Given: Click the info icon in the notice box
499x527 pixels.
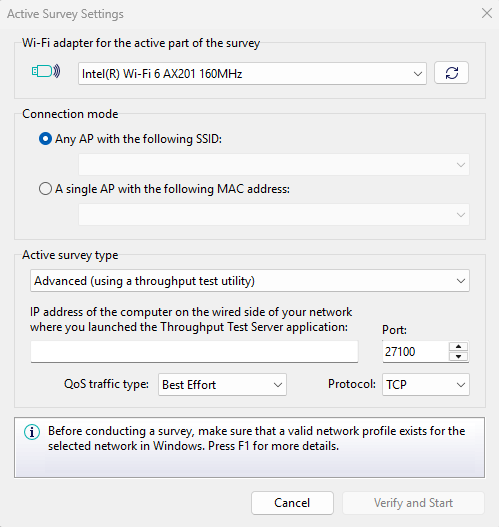Looking at the screenshot, I should (x=32, y=432).
